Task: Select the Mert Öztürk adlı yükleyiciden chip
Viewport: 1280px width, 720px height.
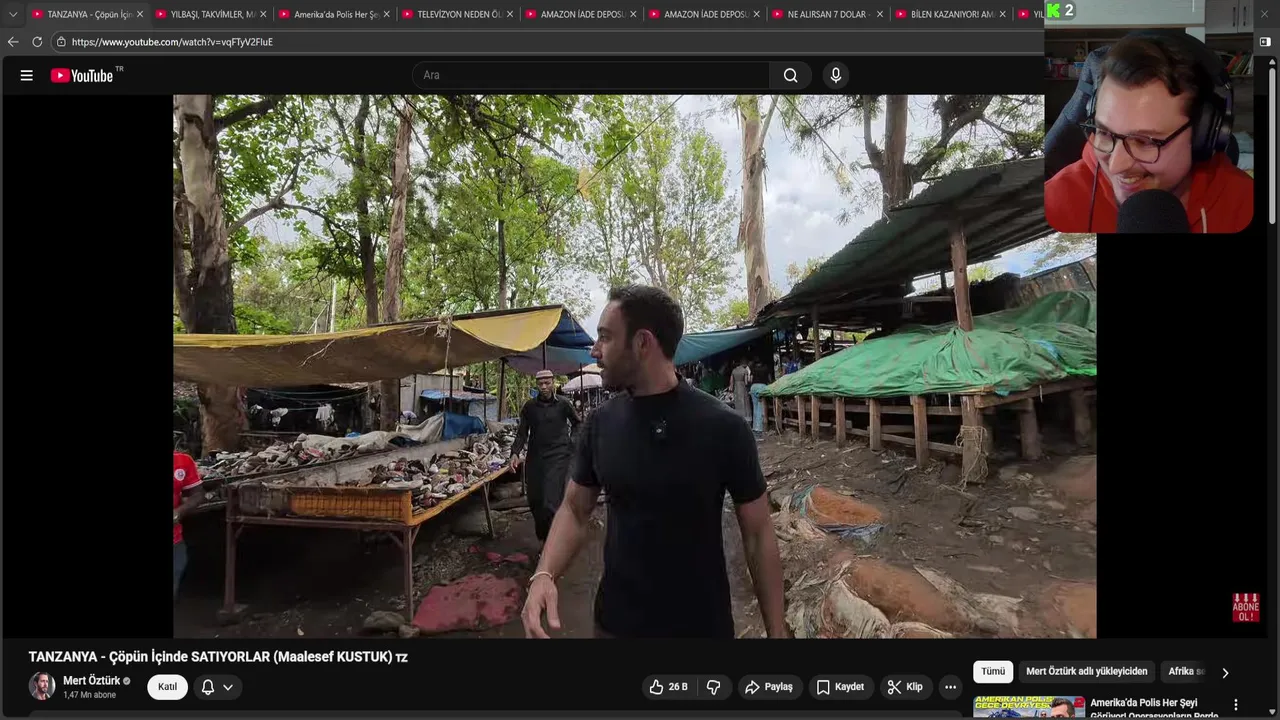Action: [1087, 672]
